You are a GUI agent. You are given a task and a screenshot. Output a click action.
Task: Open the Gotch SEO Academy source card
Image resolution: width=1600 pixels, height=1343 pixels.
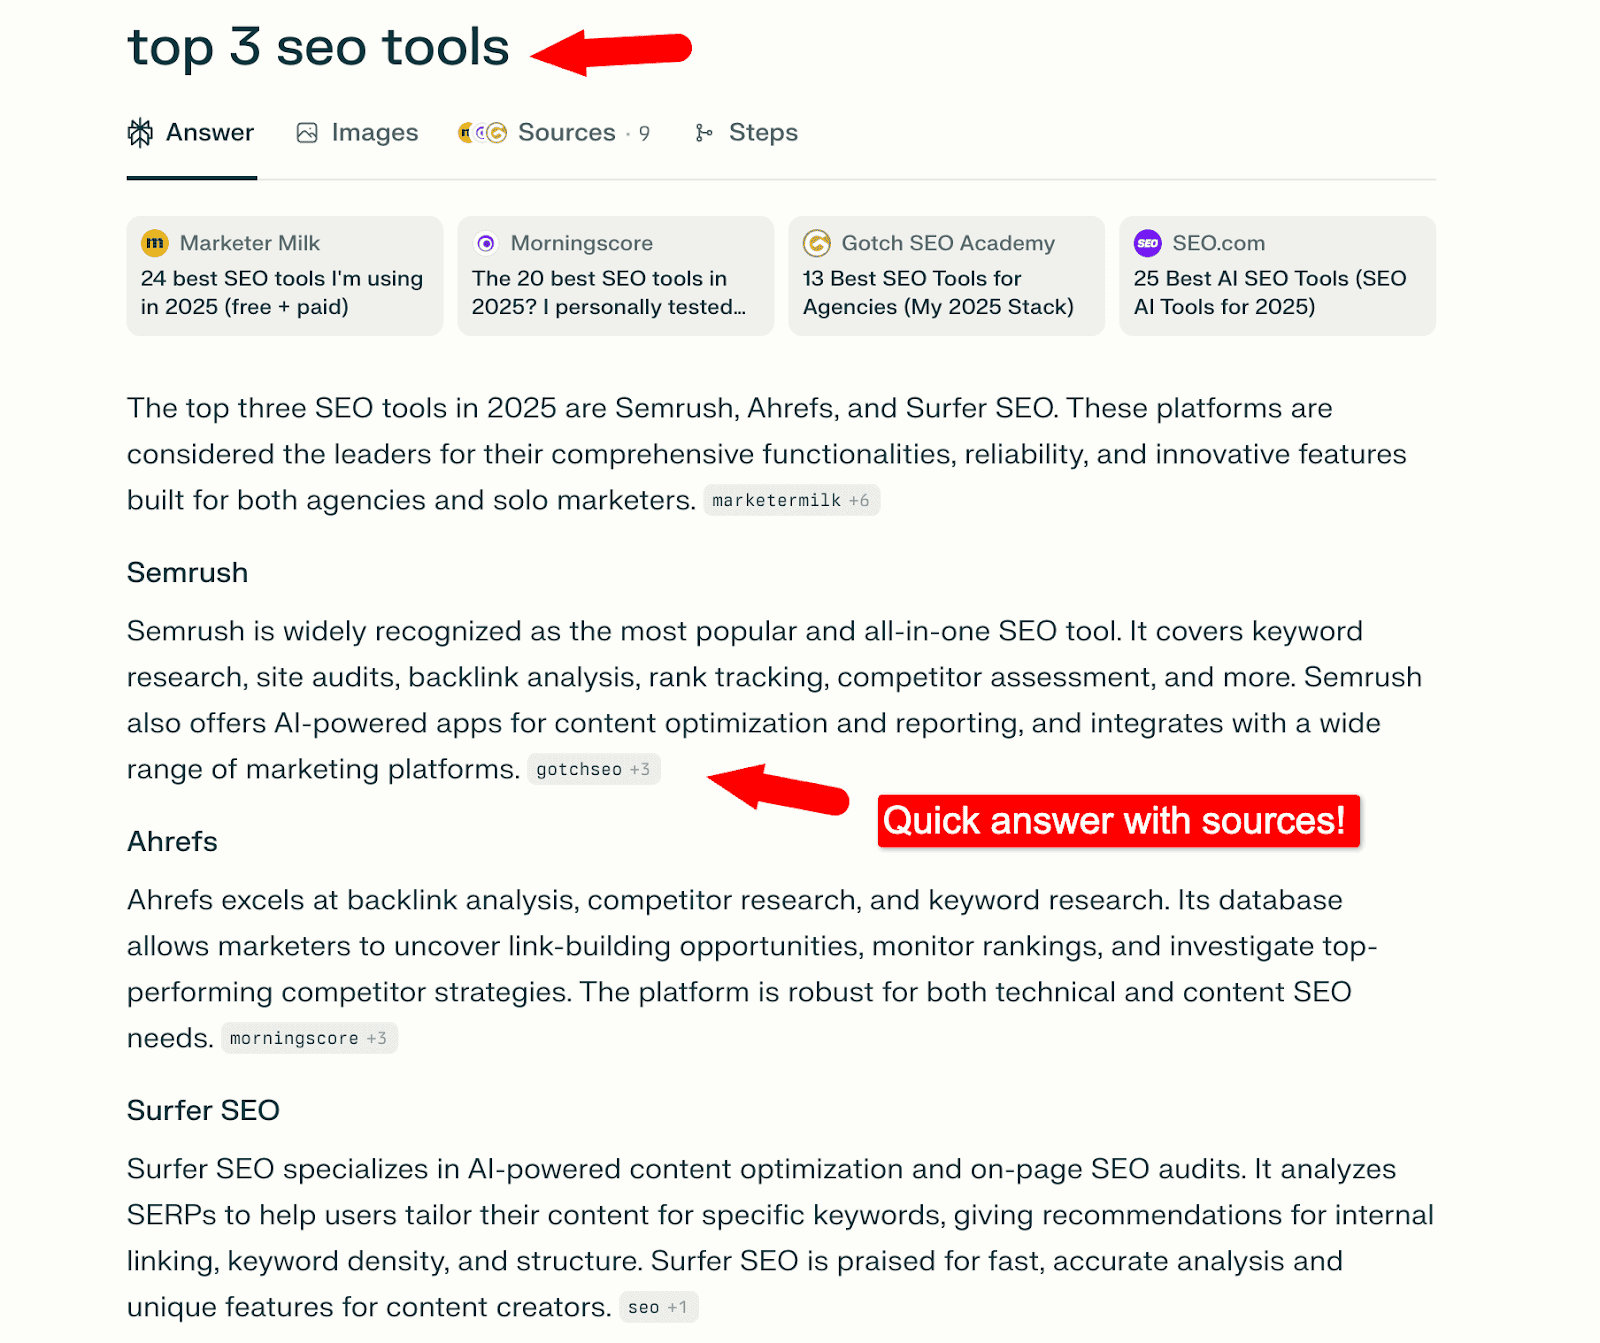(x=947, y=275)
